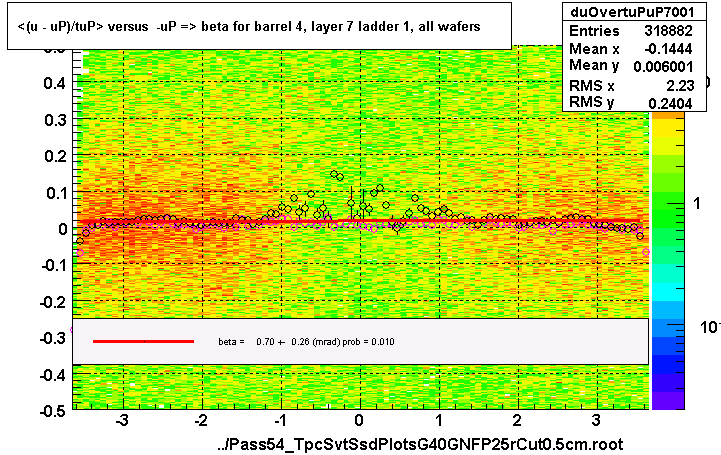The height and width of the screenshot is (455, 721).
Task: Pick the orange band atop color palette
Action: coord(668,117)
